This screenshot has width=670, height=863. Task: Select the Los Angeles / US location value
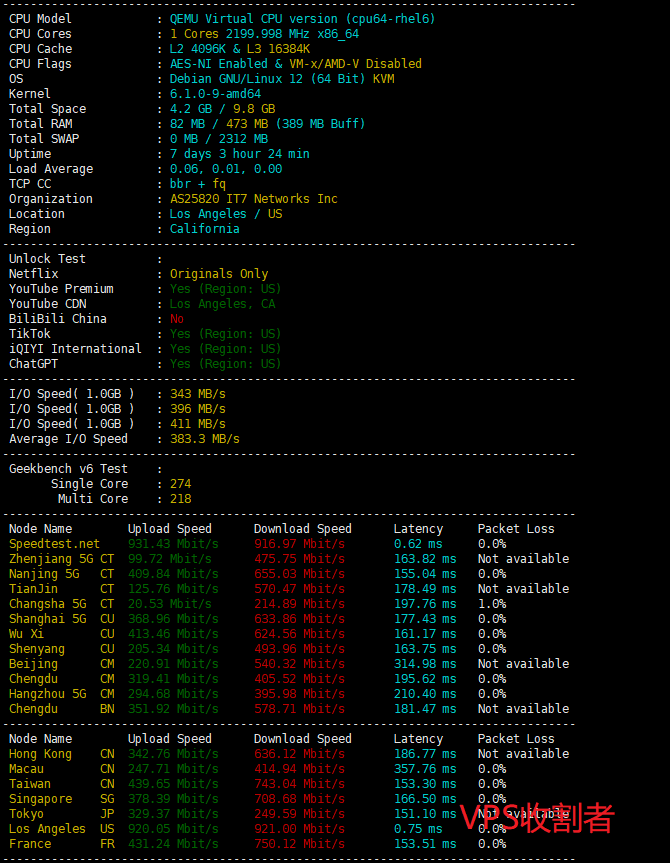[x=225, y=214]
